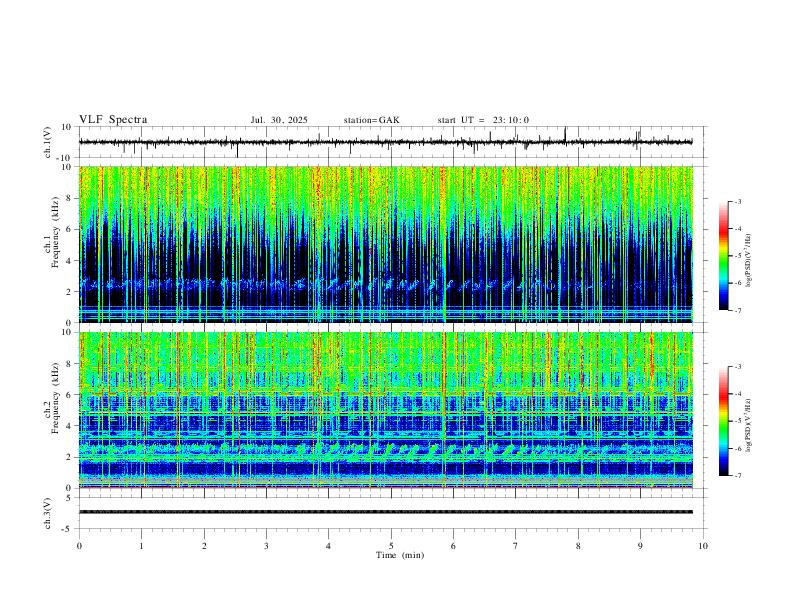Click the time axis tick label "0"
Screen dimensions: 792x612
pos(79,546)
